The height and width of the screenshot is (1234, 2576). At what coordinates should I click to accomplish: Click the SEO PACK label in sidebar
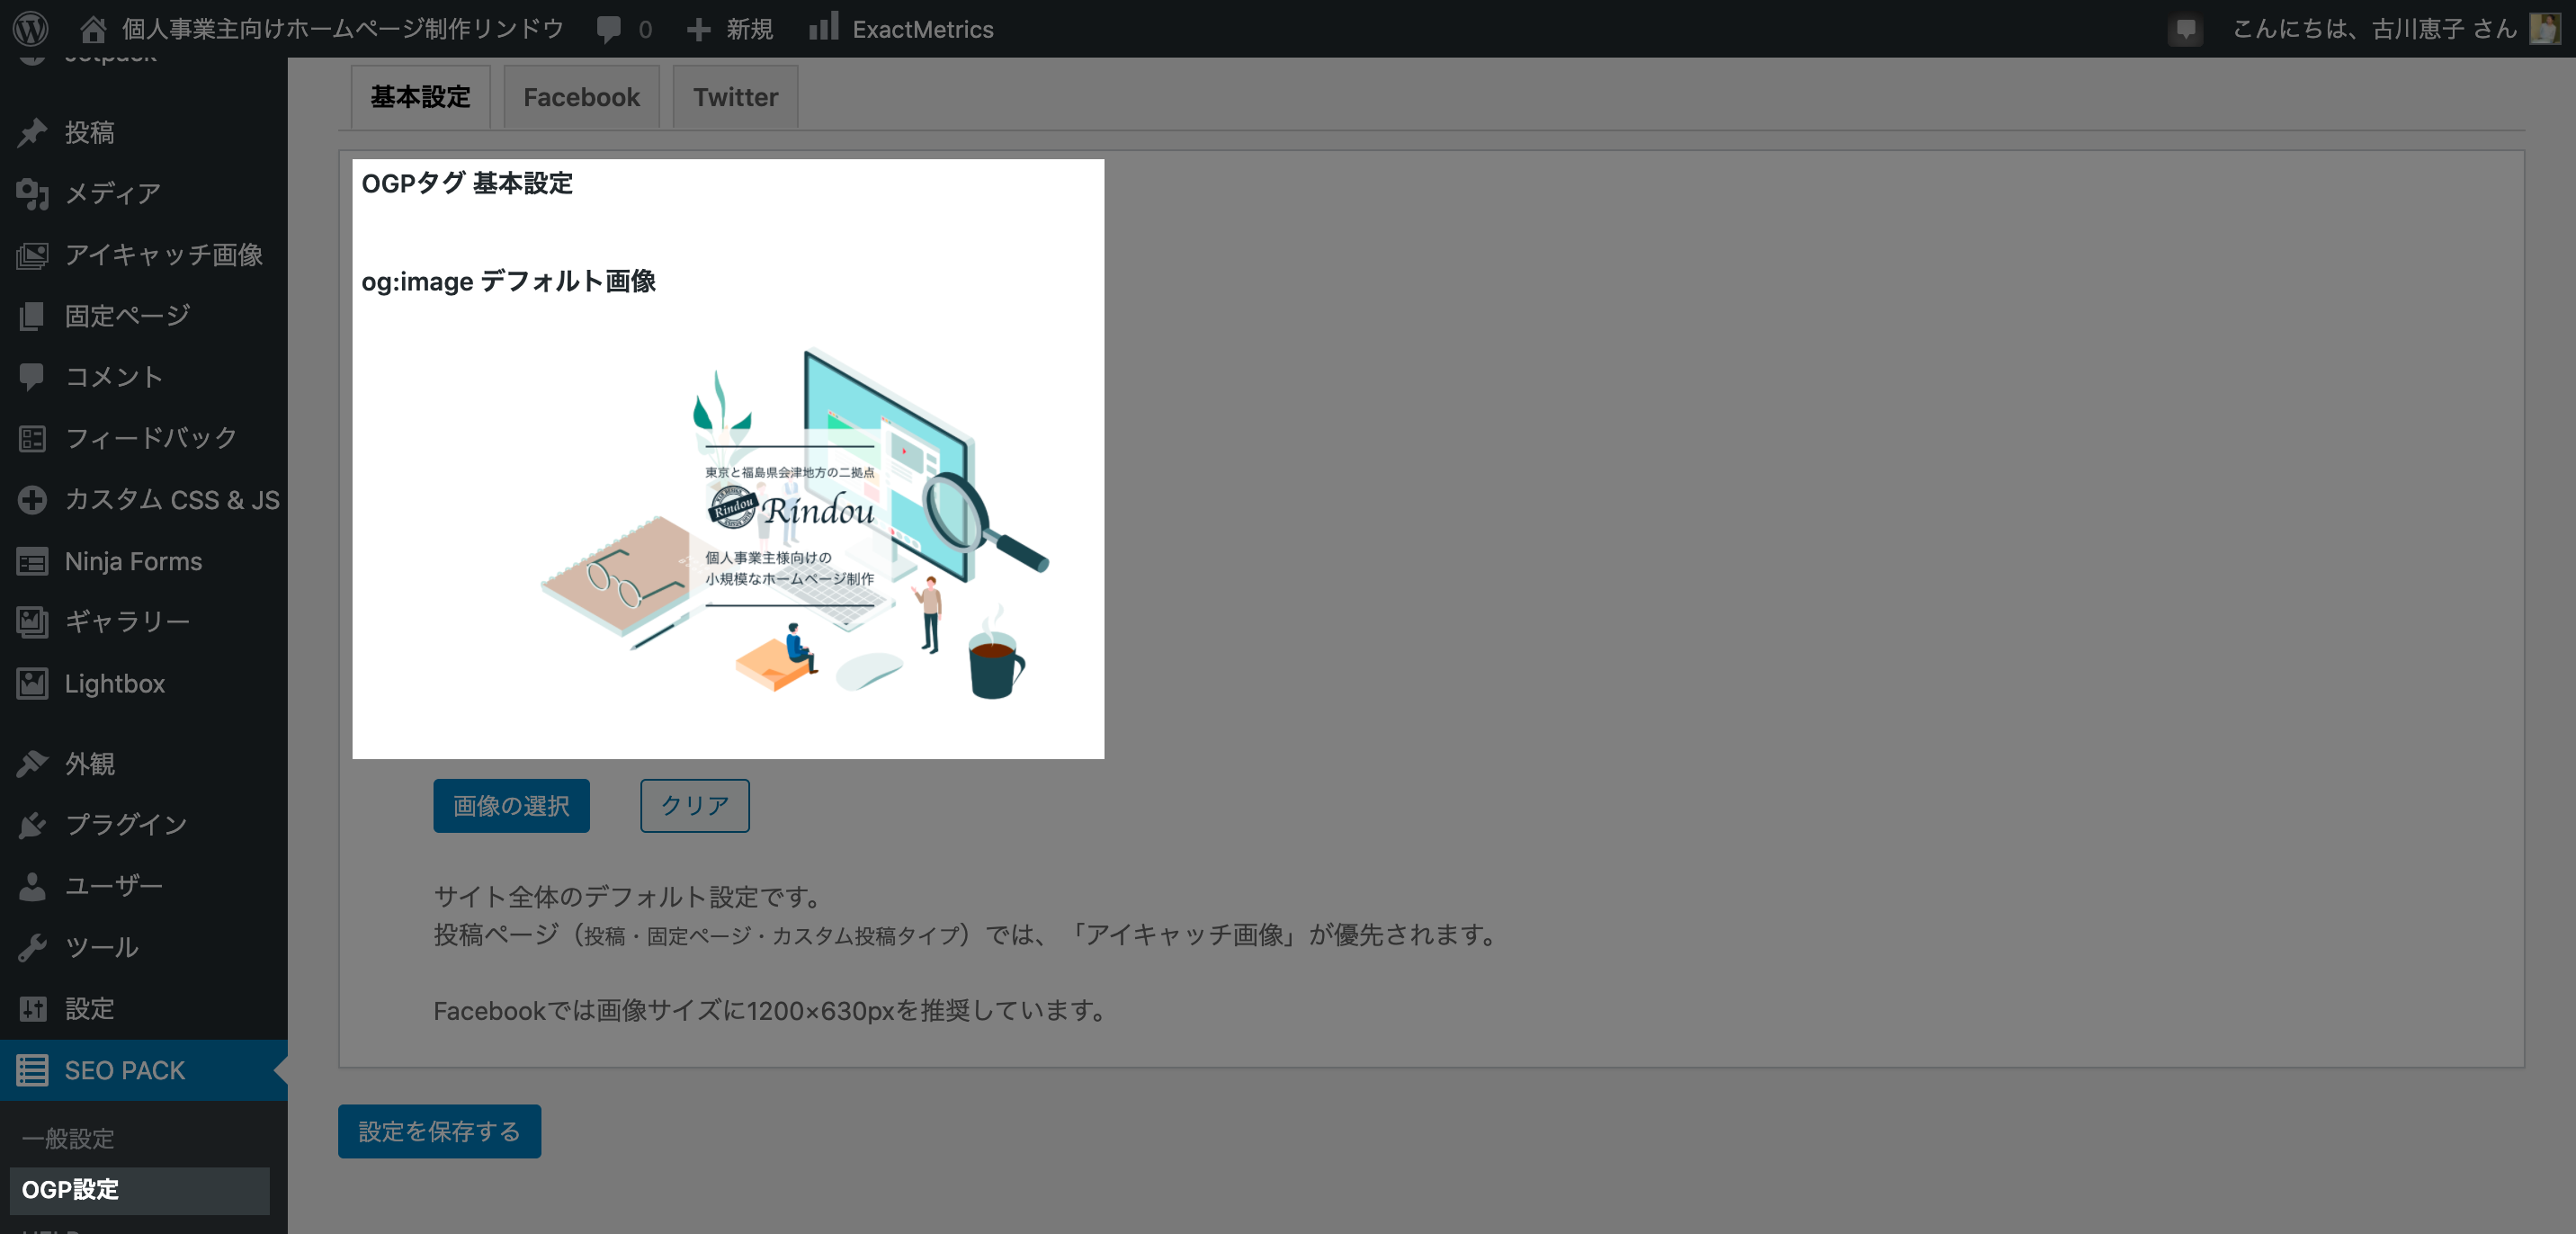point(125,1070)
